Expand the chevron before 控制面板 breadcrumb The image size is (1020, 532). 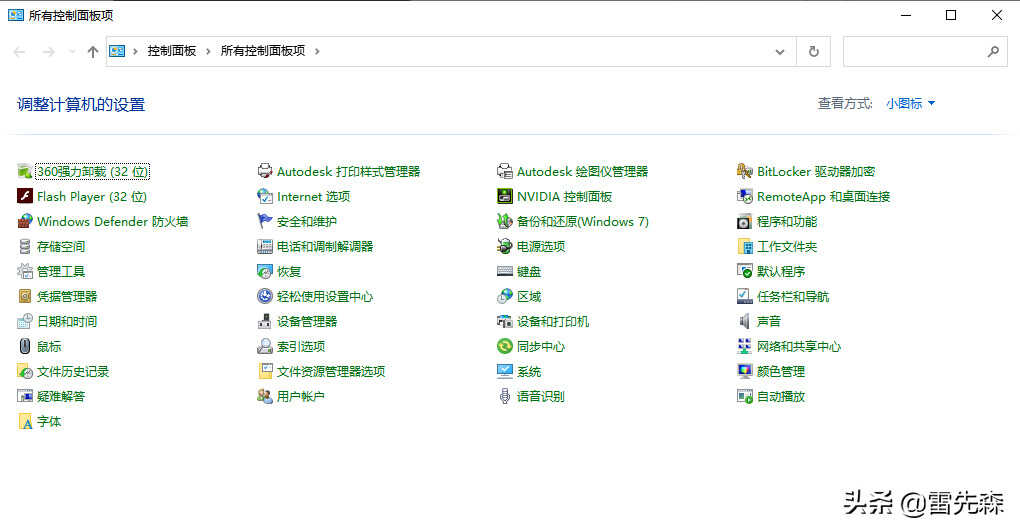click(x=135, y=51)
